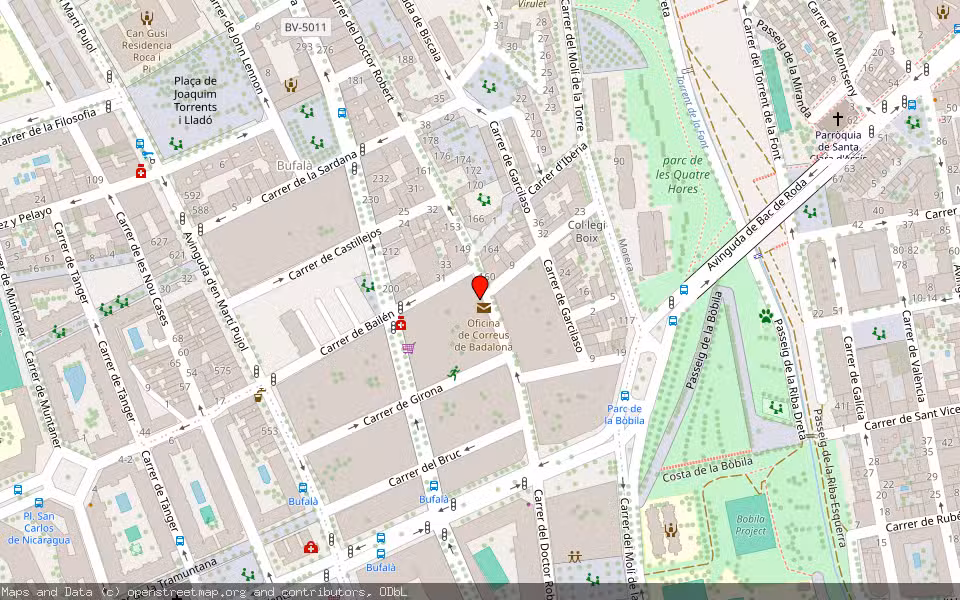Image resolution: width=960 pixels, height=600 pixels.
Task: Click the bus stop icon near Parròquia de Santa Clara
Action: coord(912,105)
